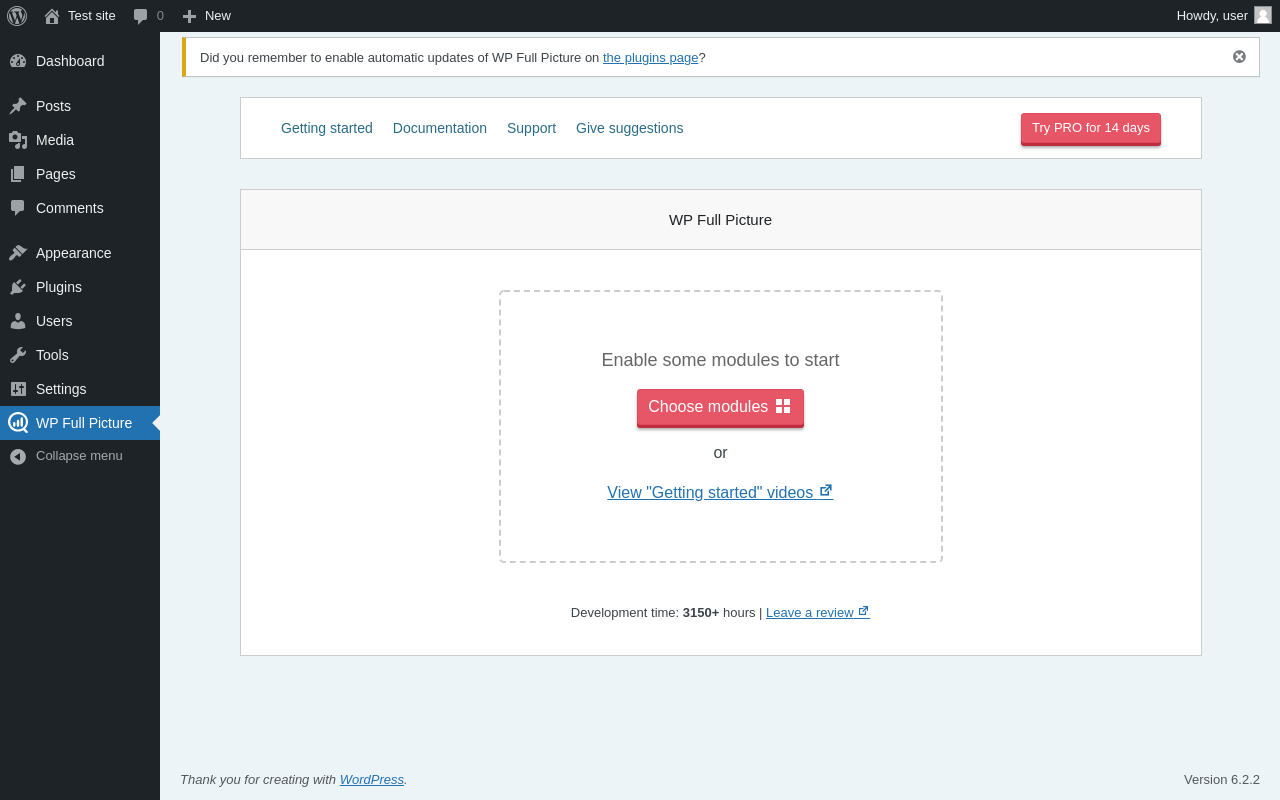Open Comments in the sidebar menu
The width and height of the screenshot is (1280, 800).
click(x=80, y=208)
